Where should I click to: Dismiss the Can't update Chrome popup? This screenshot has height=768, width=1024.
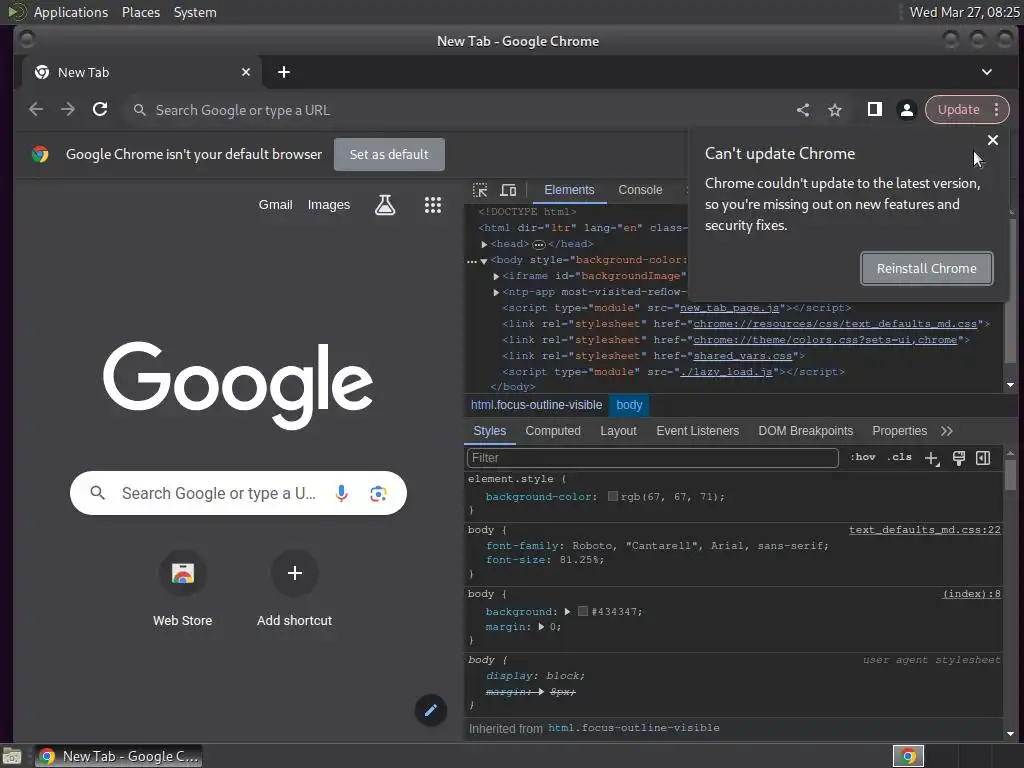(993, 140)
